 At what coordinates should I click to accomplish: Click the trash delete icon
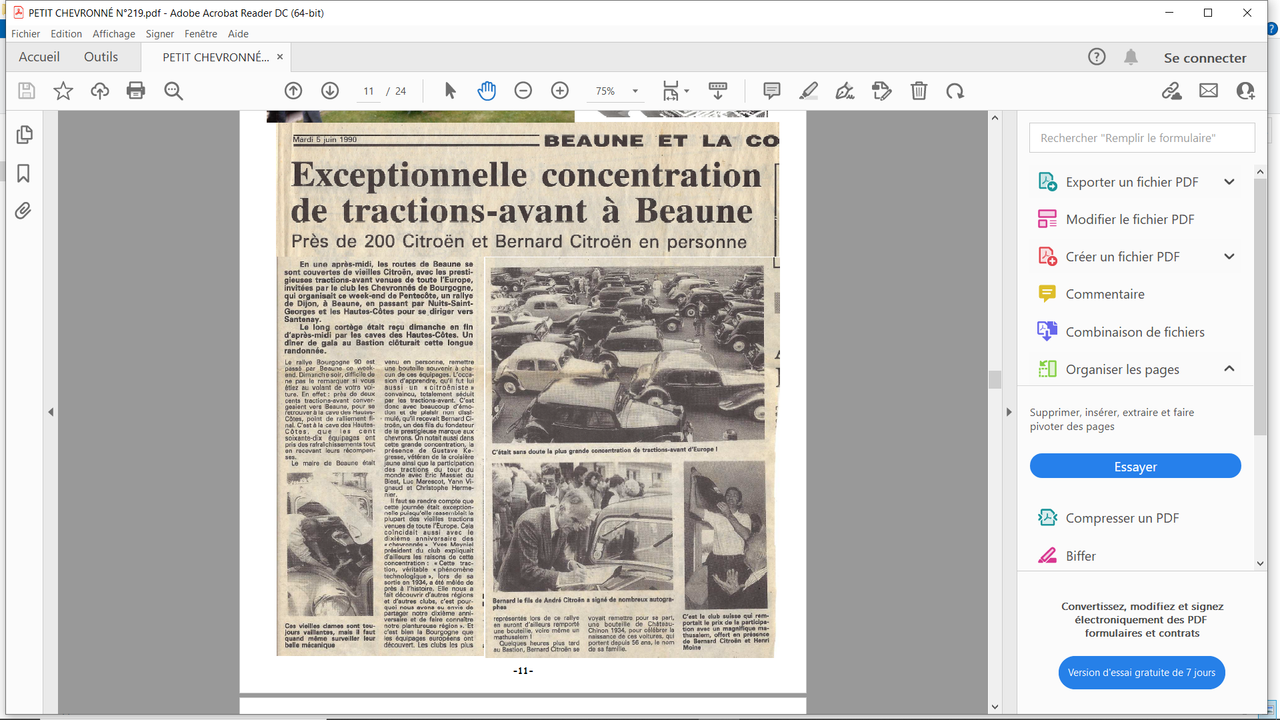click(x=919, y=91)
